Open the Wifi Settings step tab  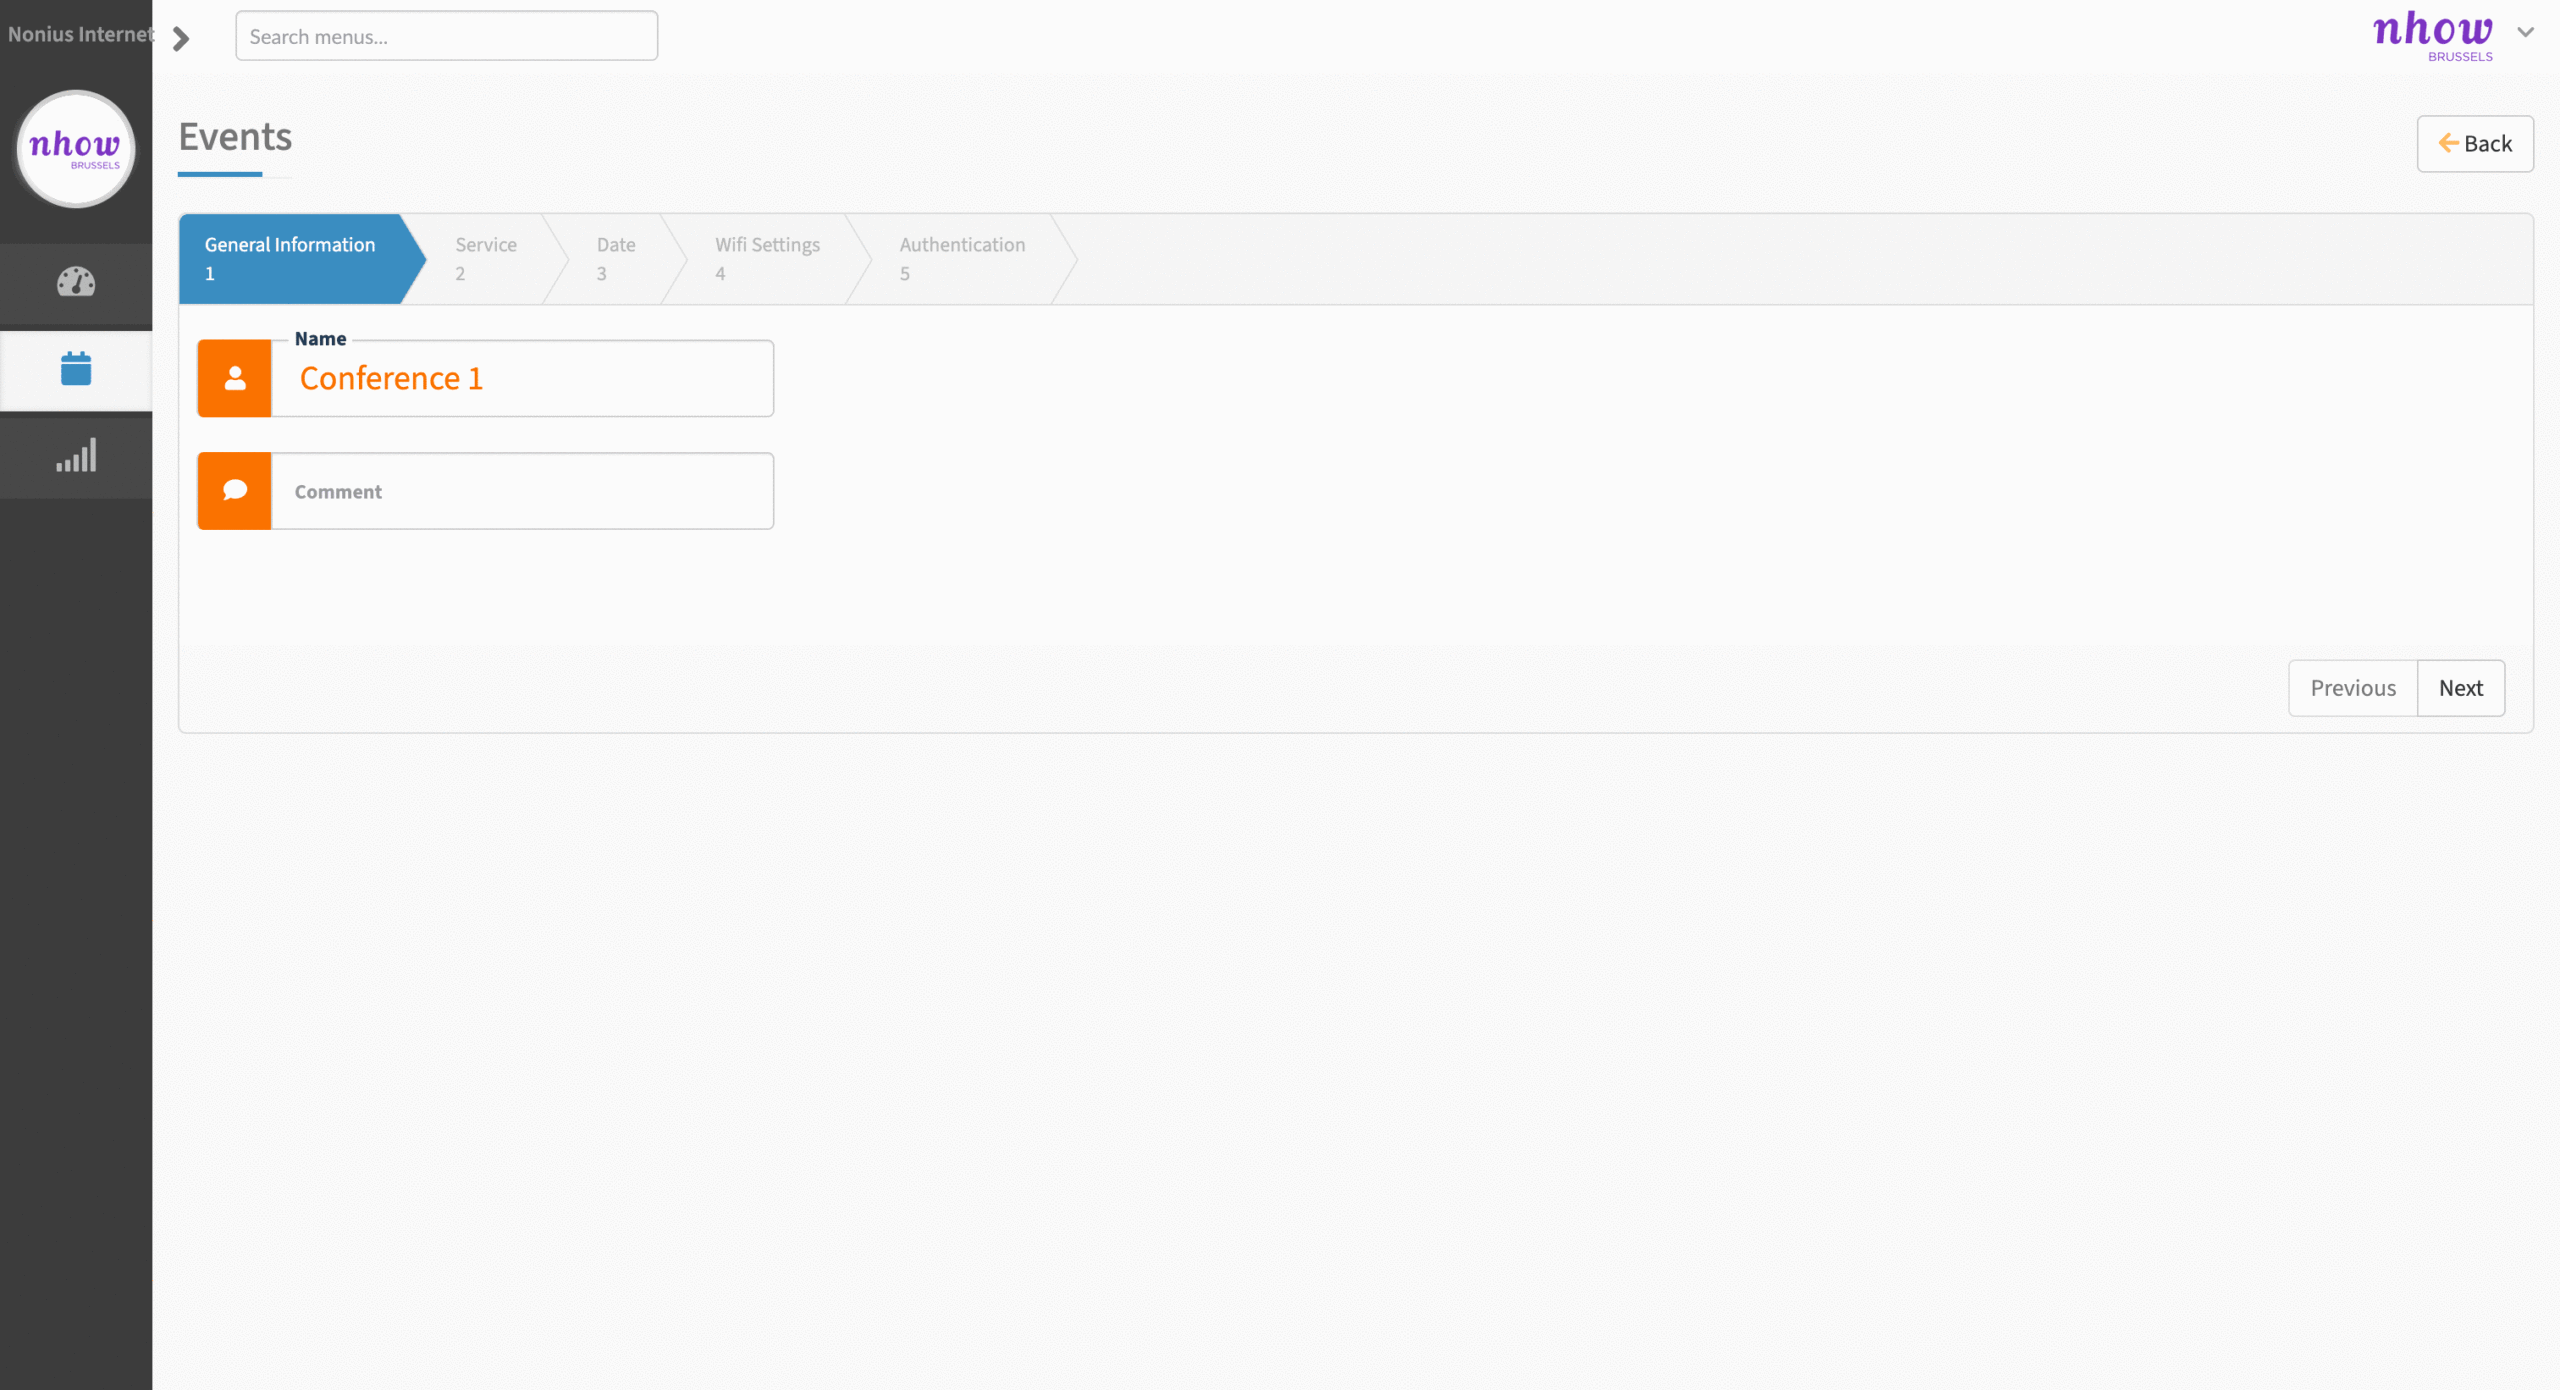tap(767, 258)
